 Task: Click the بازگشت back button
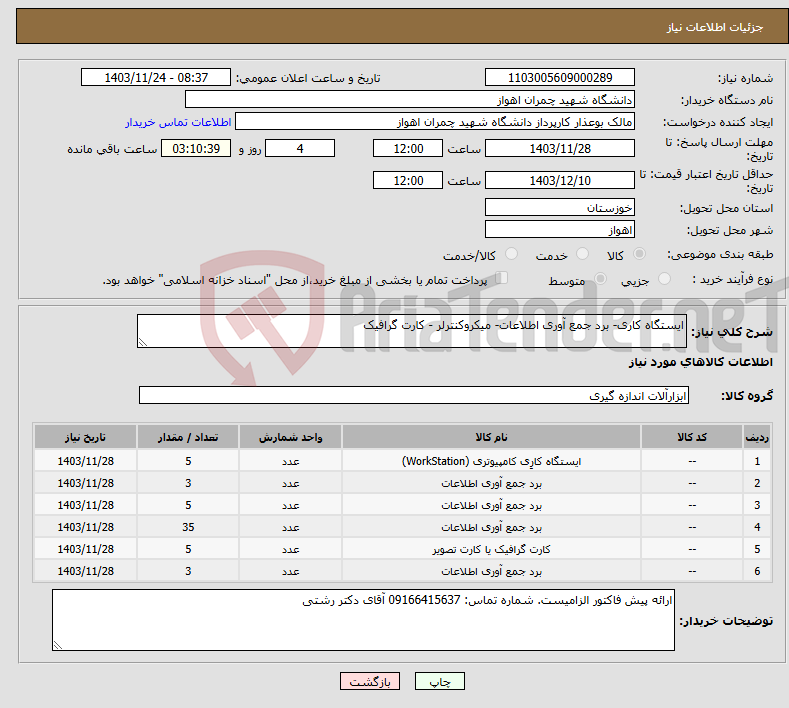point(370,681)
